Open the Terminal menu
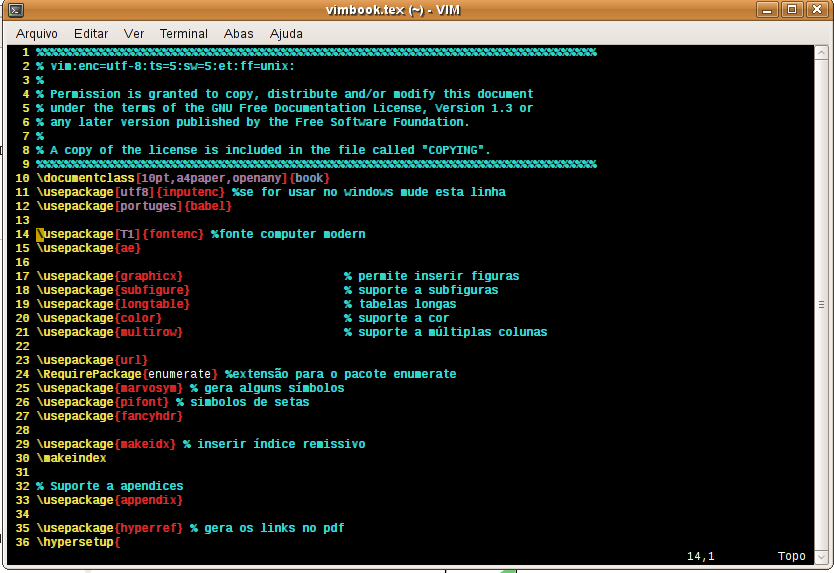 (184, 33)
